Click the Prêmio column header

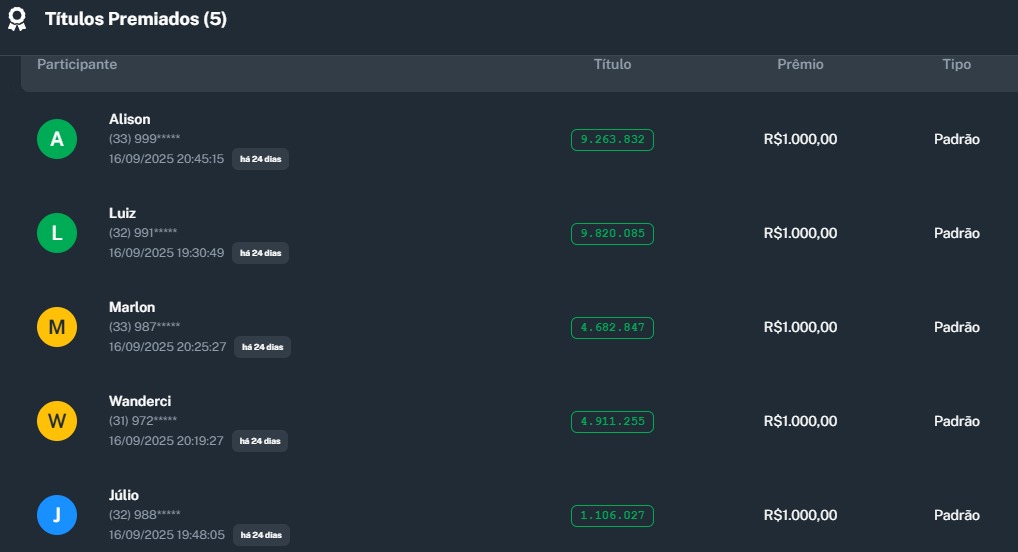[800, 64]
